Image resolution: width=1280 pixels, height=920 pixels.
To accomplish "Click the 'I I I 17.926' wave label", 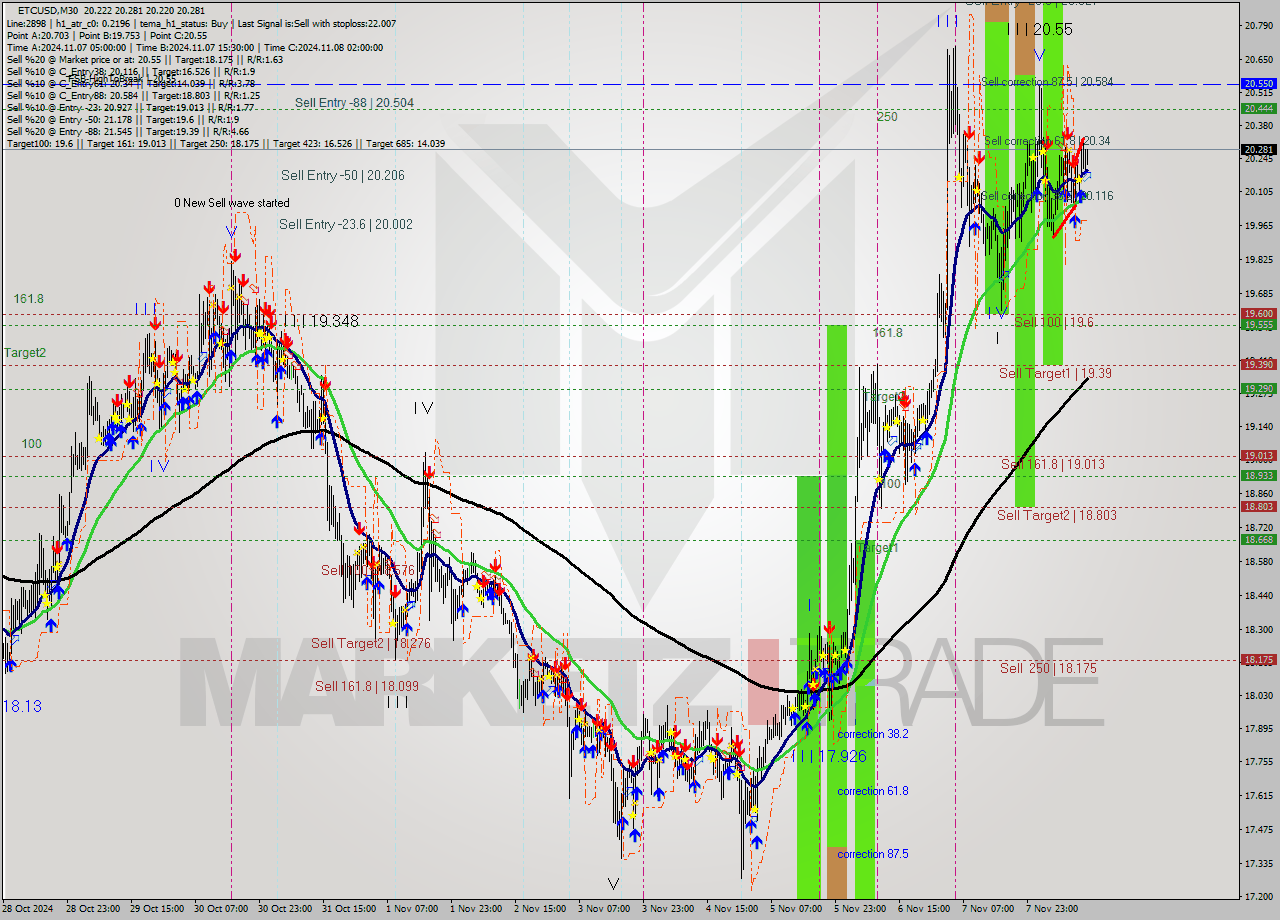I will 829,756.
